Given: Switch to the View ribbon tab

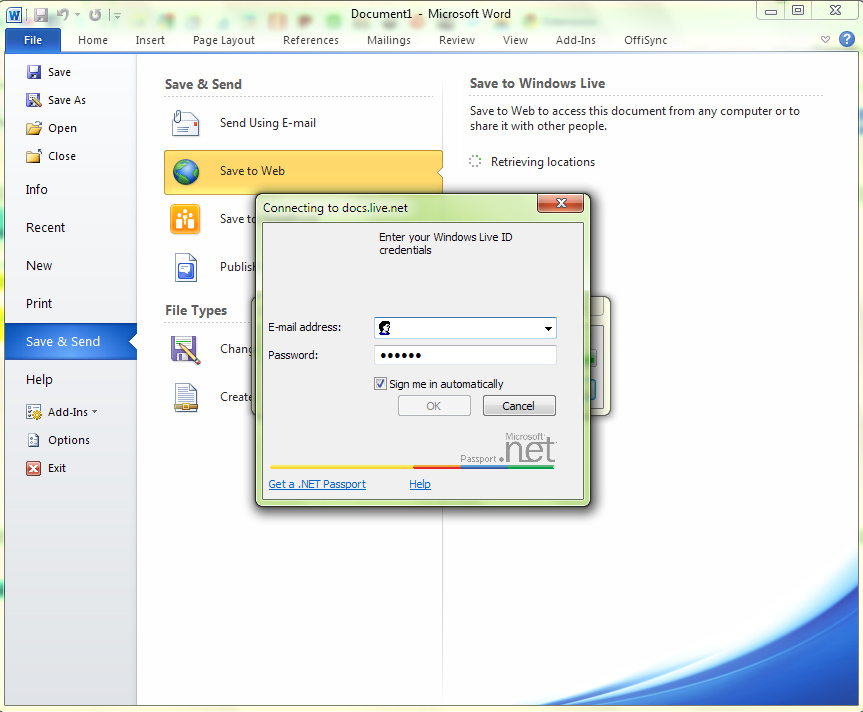Looking at the screenshot, I should [x=515, y=40].
